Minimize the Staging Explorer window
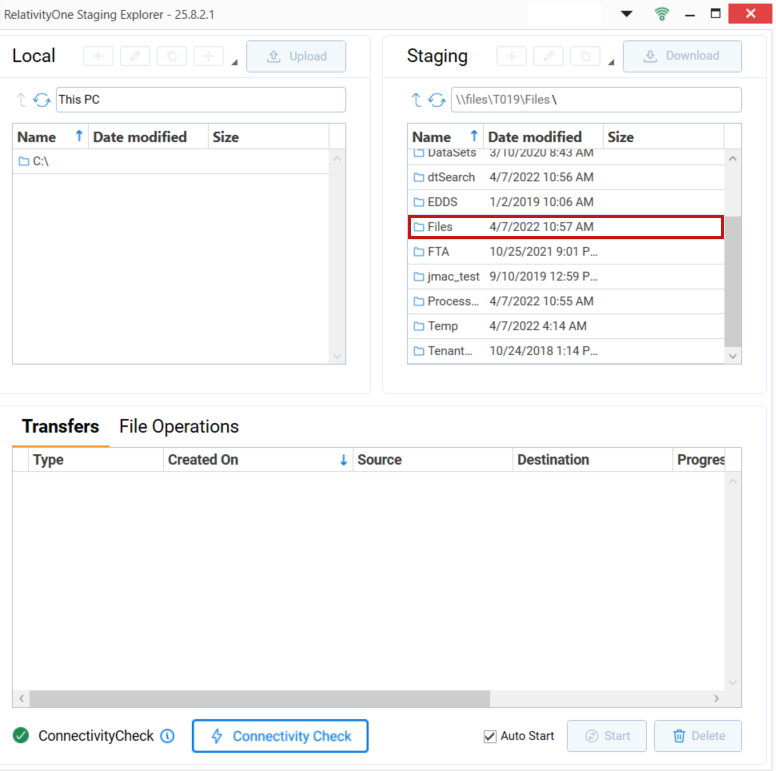Image resolution: width=776 pixels, height=771 pixels. (690, 15)
